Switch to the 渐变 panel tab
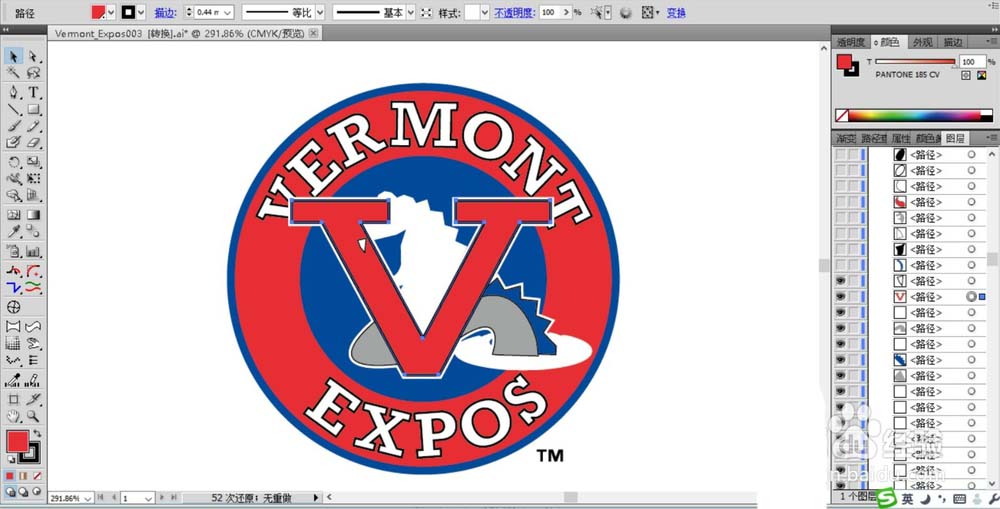1000x509 pixels. click(846, 138)
